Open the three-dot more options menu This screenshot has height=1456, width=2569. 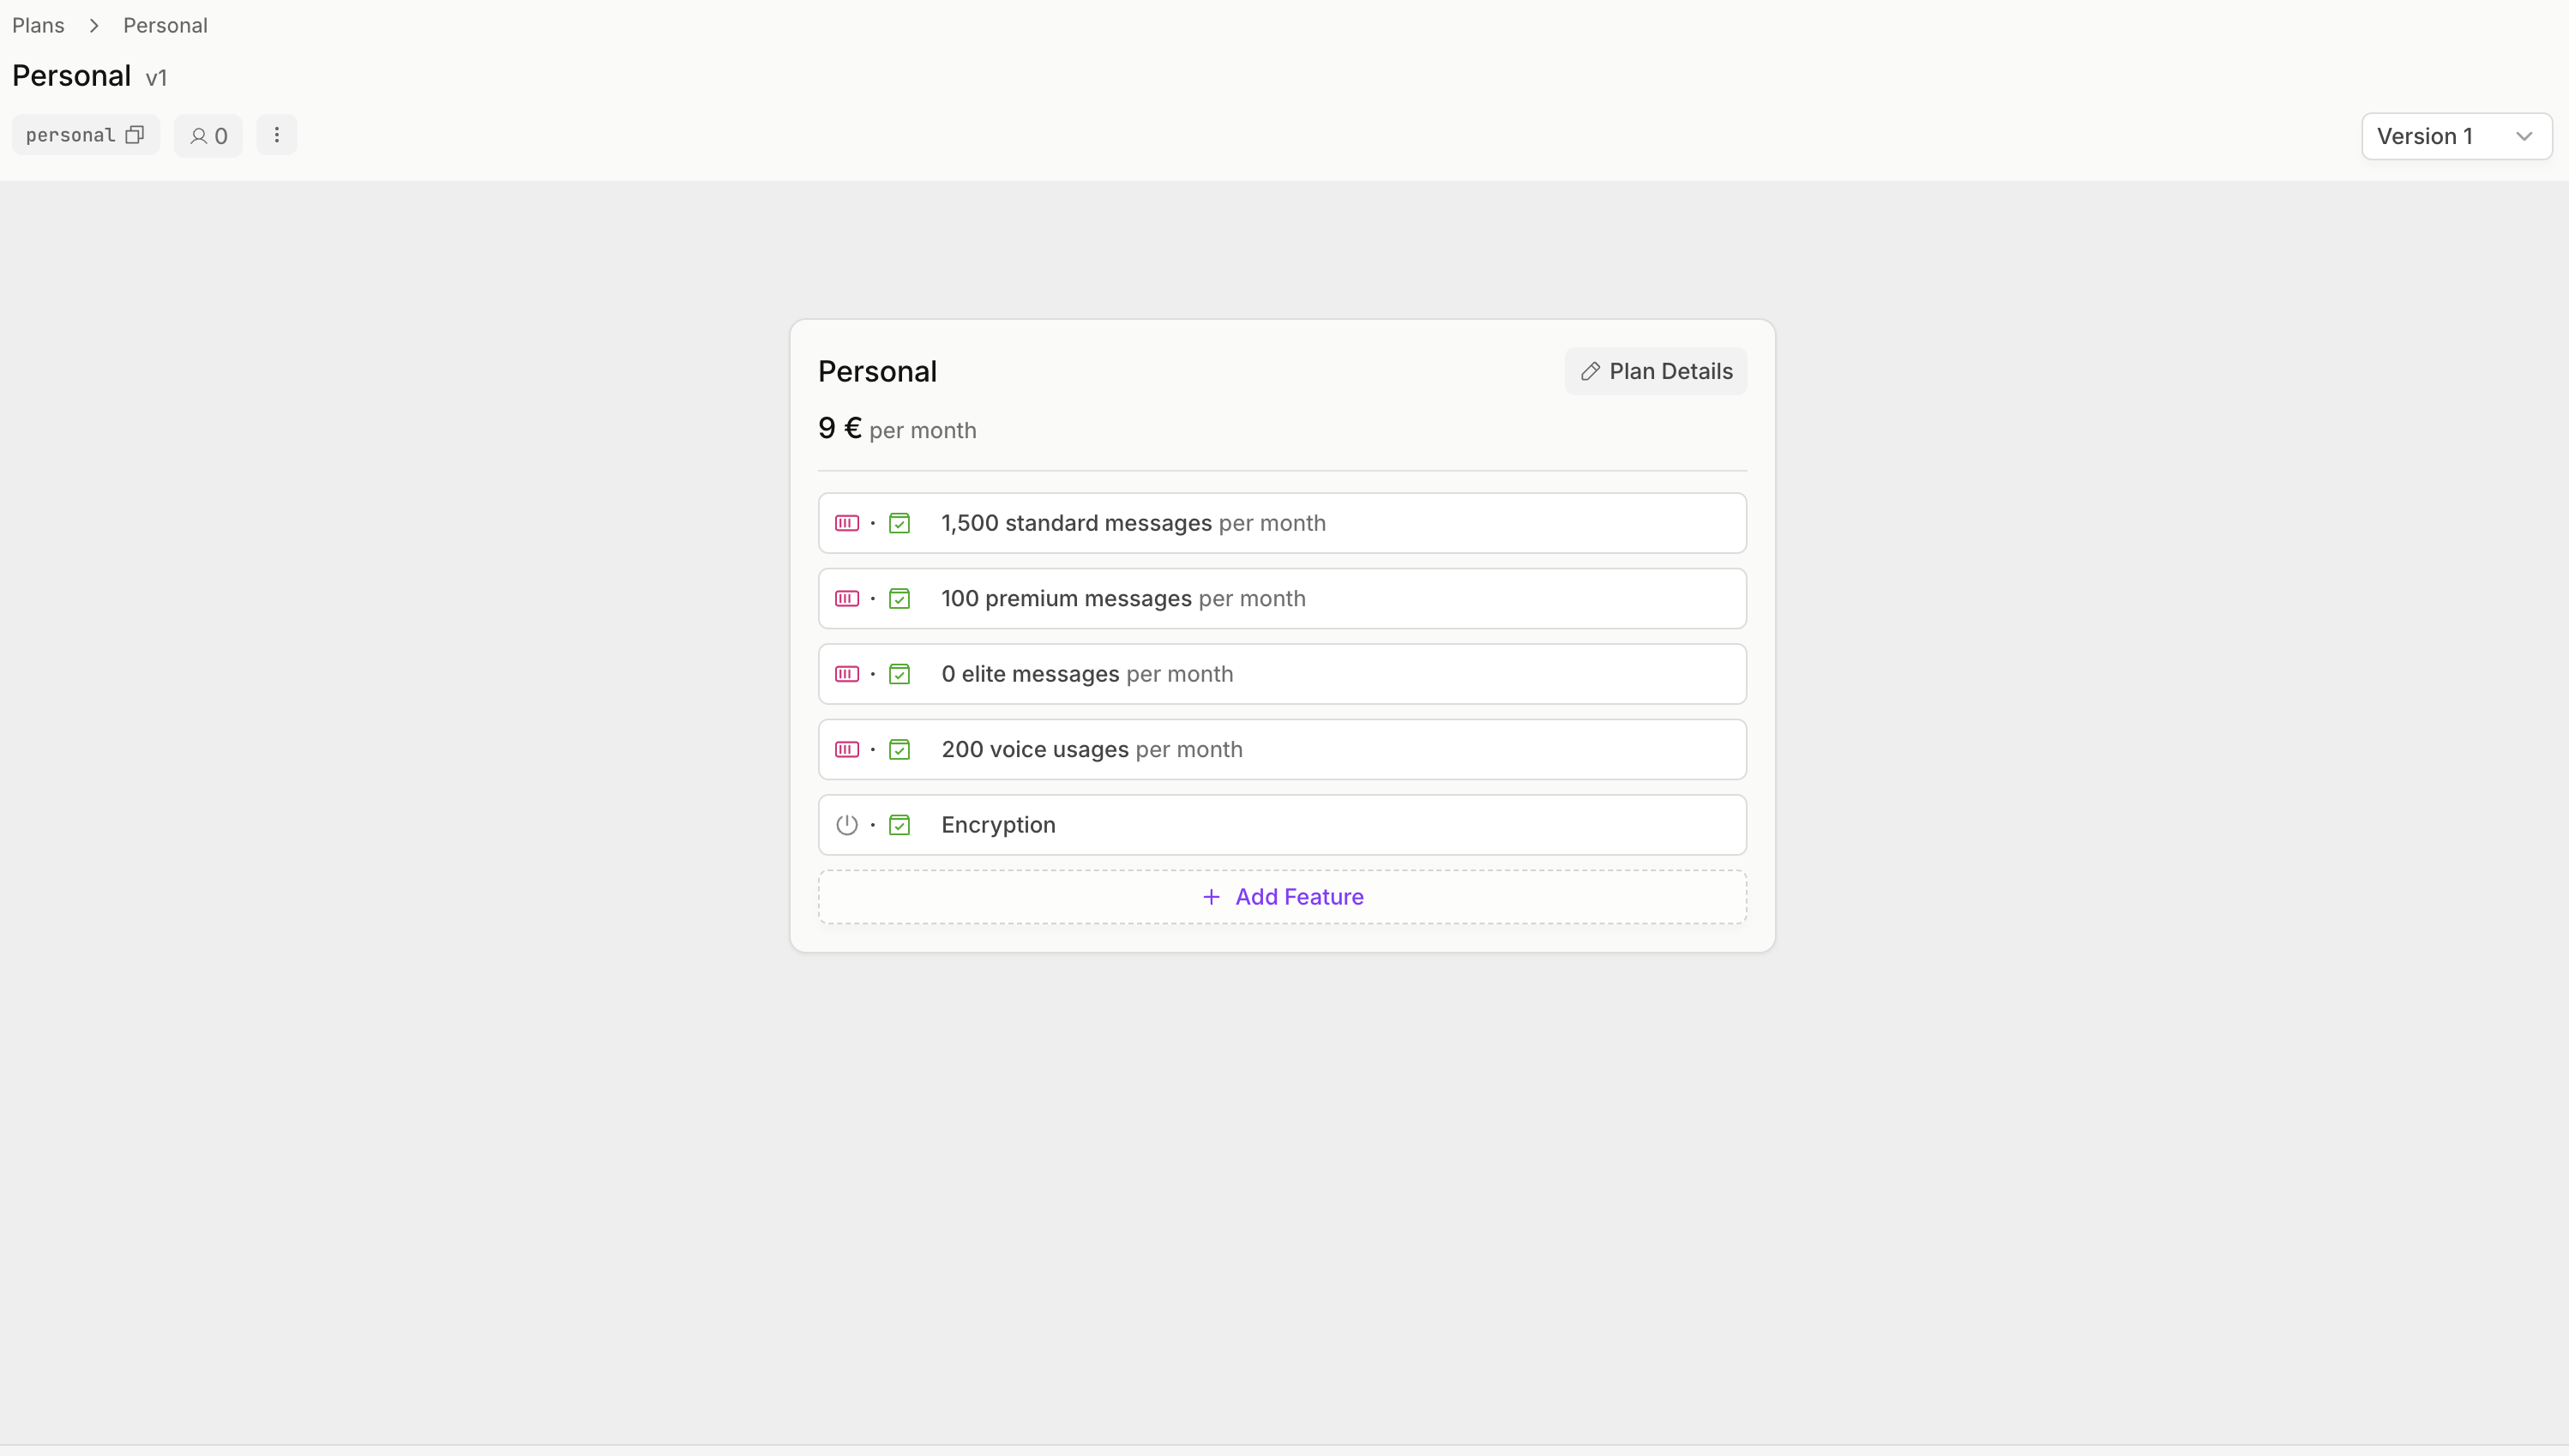pos(277,135)
